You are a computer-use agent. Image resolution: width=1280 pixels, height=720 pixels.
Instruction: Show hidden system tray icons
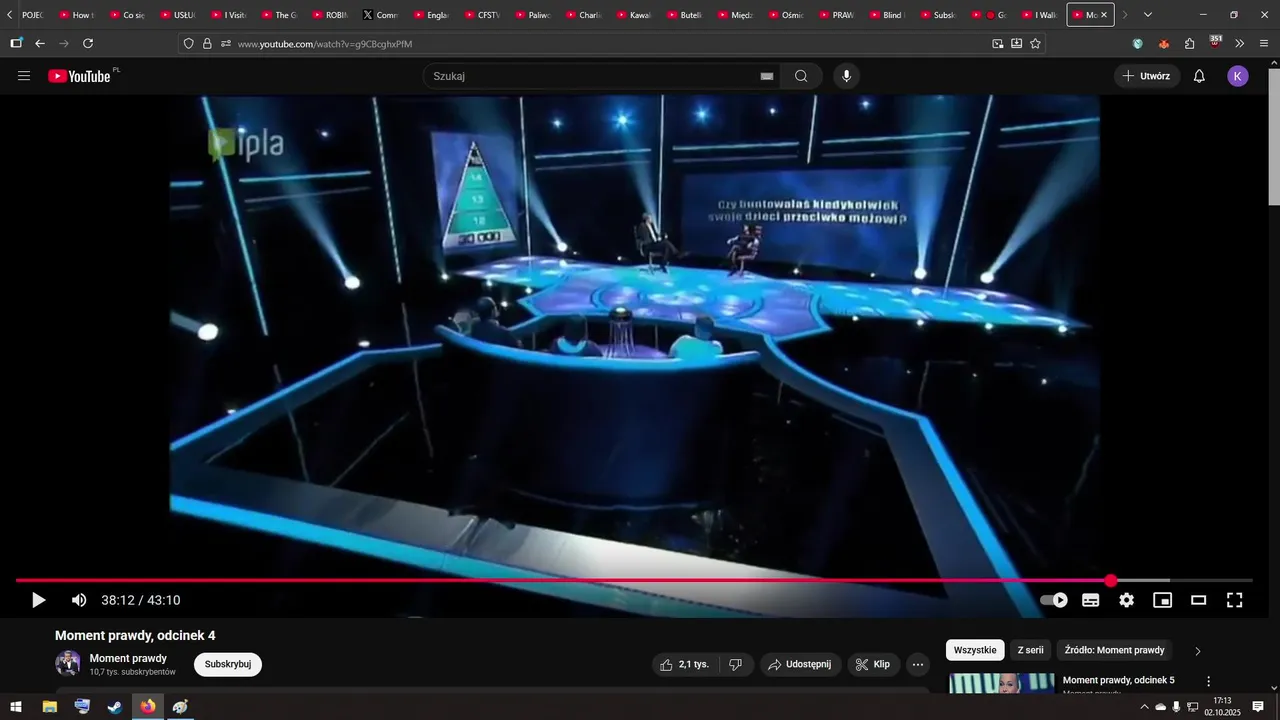click(1144, 707)
